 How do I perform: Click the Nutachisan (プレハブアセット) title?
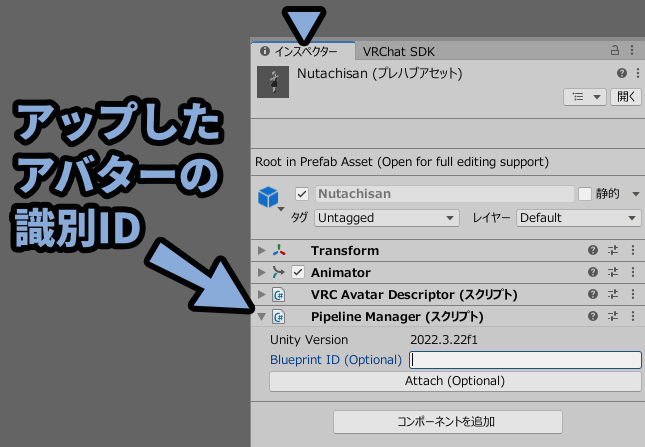[379, 74]
